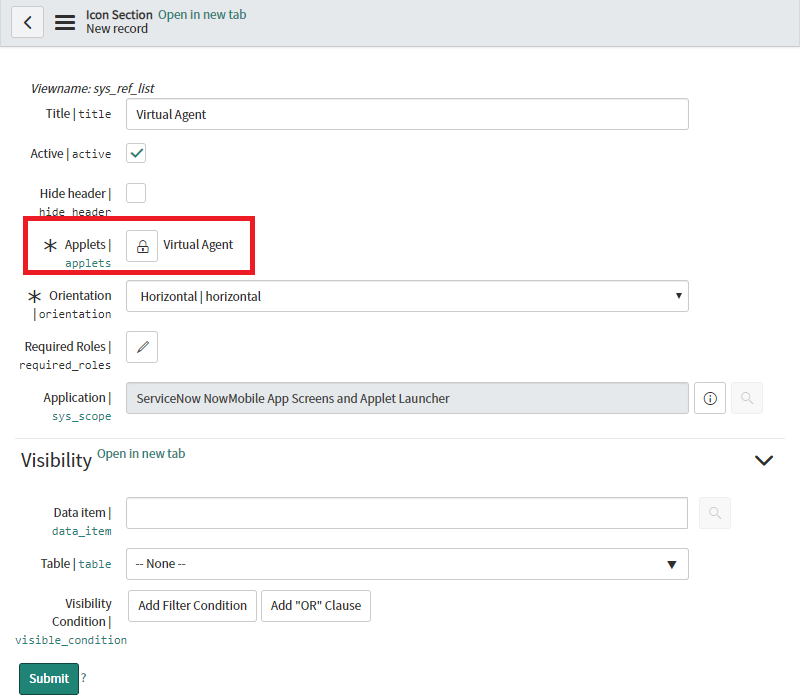Open Application lookup magnifier icon
This screenshot has height=695, width=800.
[746, 398]
